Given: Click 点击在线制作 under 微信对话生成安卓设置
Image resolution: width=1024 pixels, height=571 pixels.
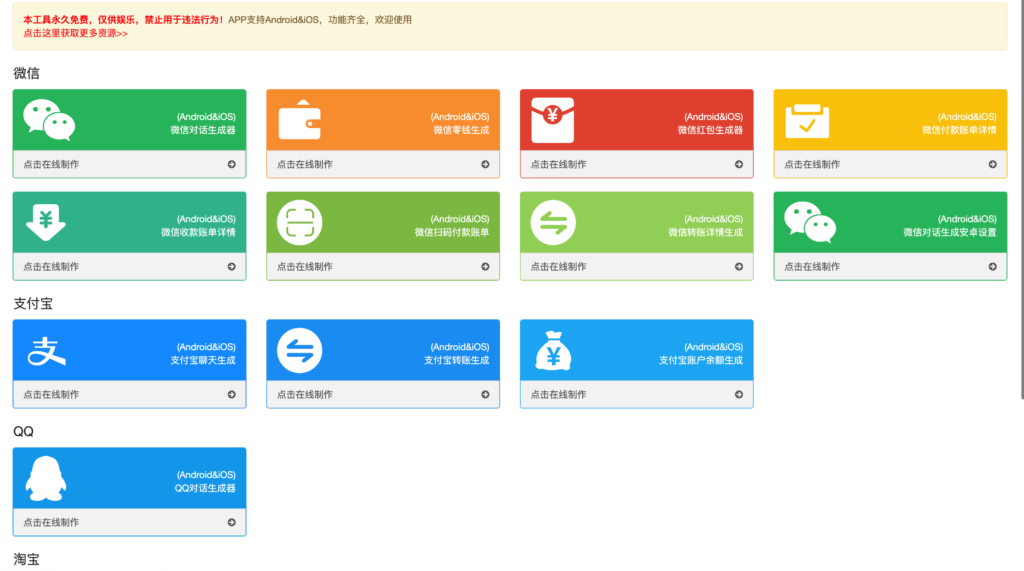Looking at the screenshot, I should (x=812, y=267).
